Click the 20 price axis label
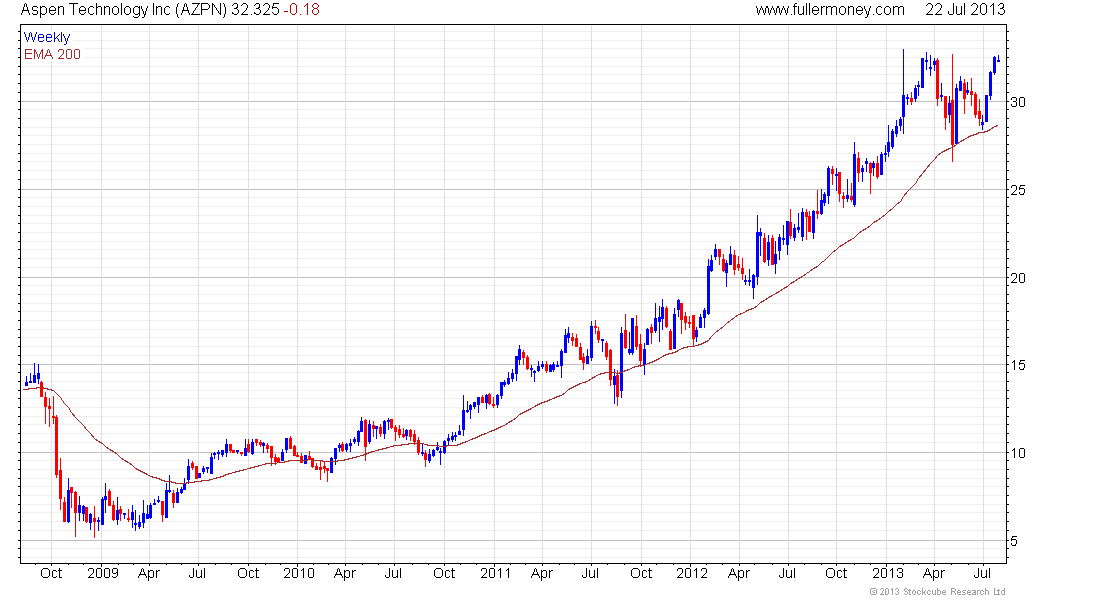The width and height of the screenshot is (1100, 600). (x=1017, y=278)
